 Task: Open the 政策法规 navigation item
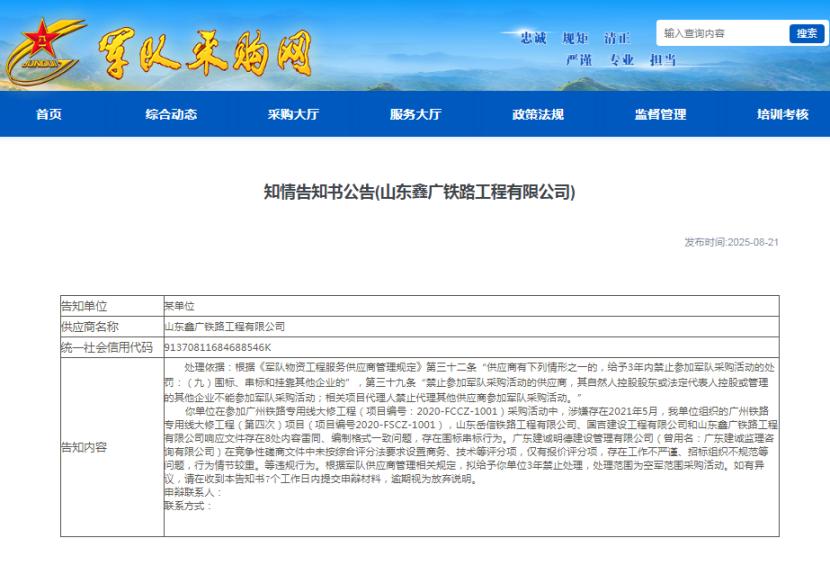tap(538, 114)
